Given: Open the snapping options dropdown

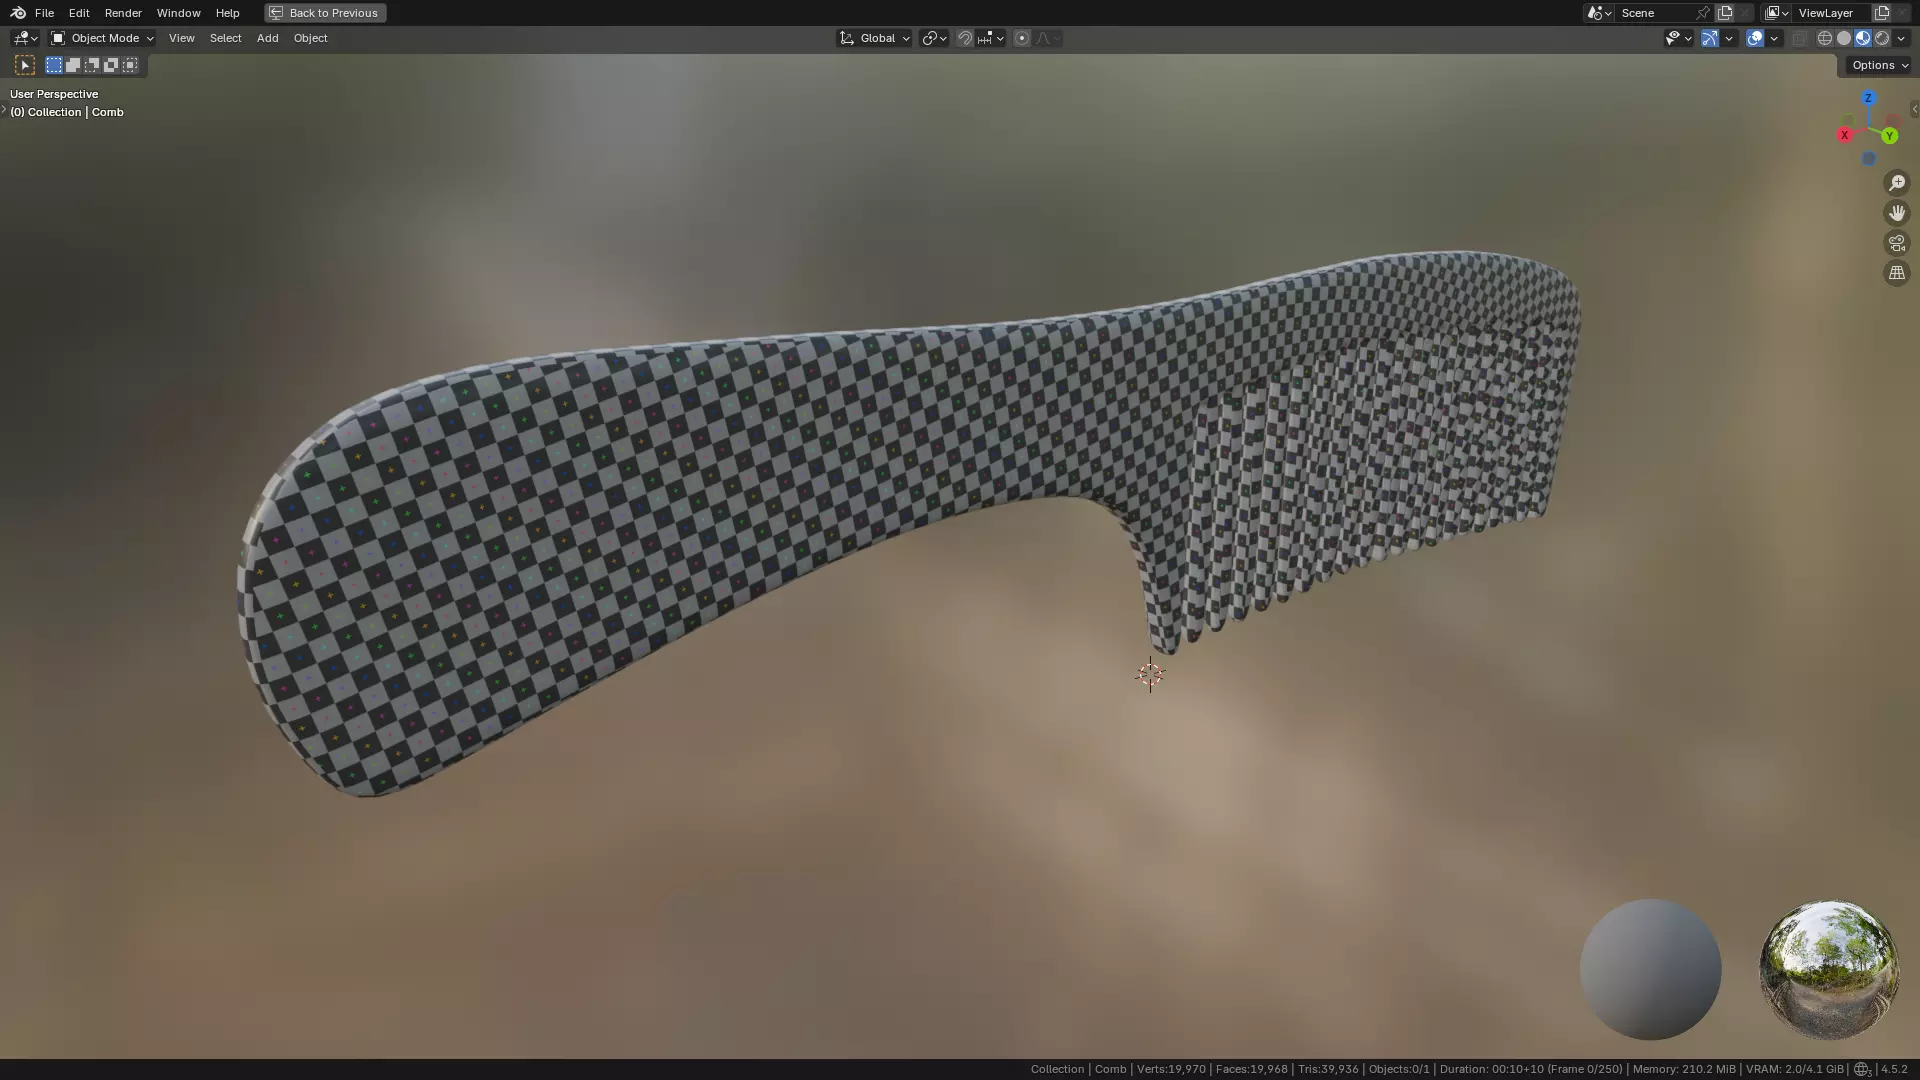Looking at the screenshot, I should [990, 38].
